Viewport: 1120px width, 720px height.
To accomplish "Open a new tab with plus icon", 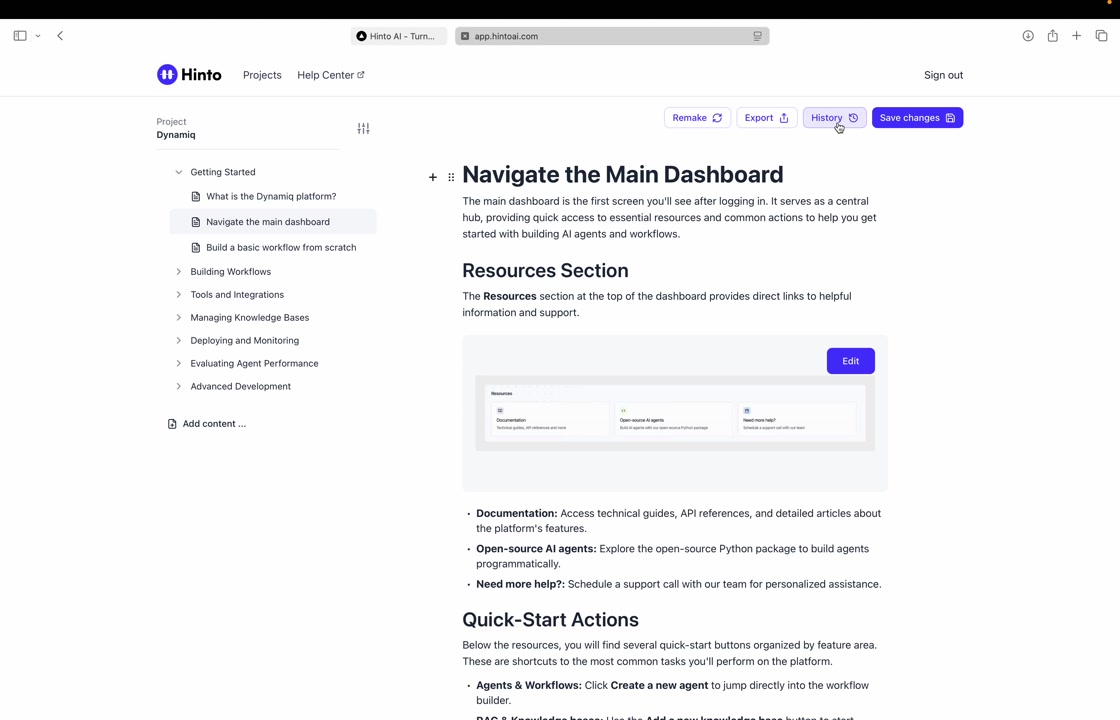I will pyautogui.click(x=1077, y=36).
